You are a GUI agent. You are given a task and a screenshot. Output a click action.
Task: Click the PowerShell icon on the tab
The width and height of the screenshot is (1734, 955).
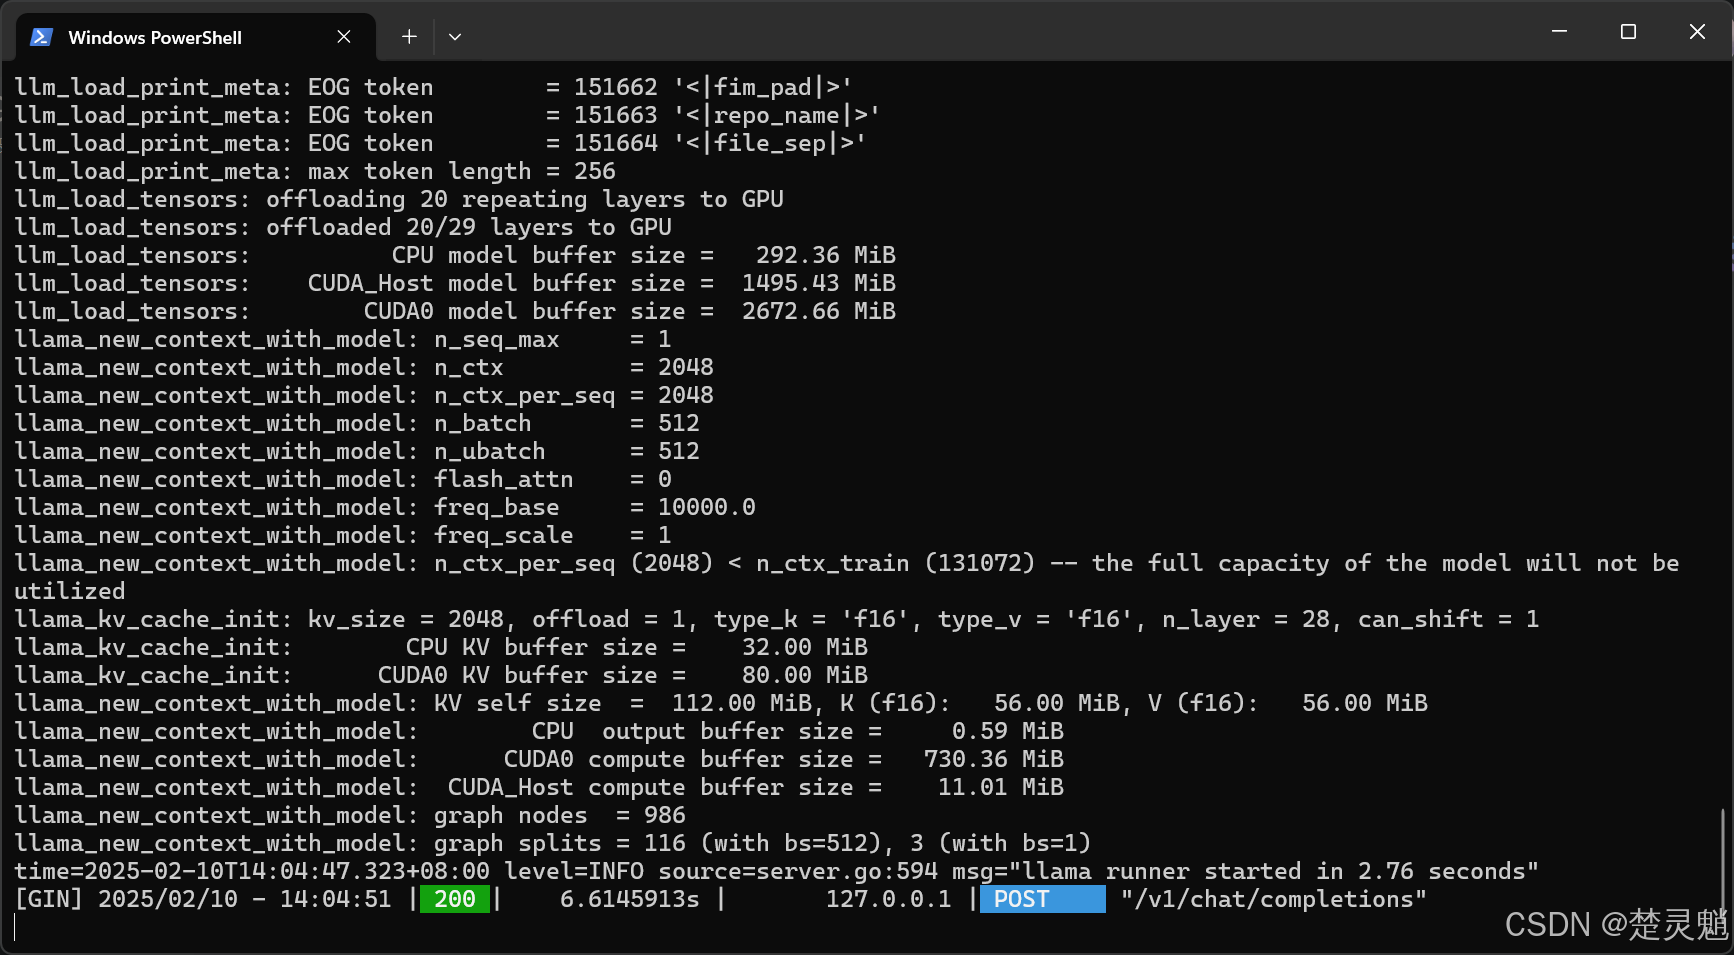click(41, 37)
